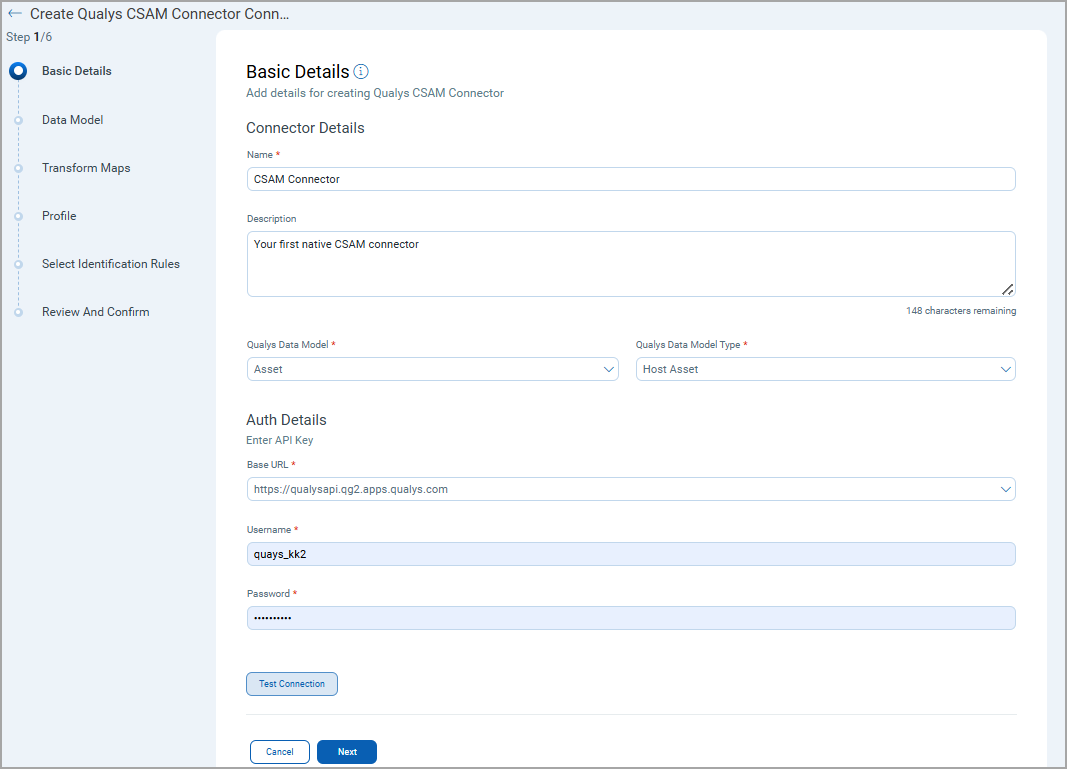The width and height of the screenshot is (1067, 769).
Task: Select the Basic Details step indicator circle
Action: [18, 71]
